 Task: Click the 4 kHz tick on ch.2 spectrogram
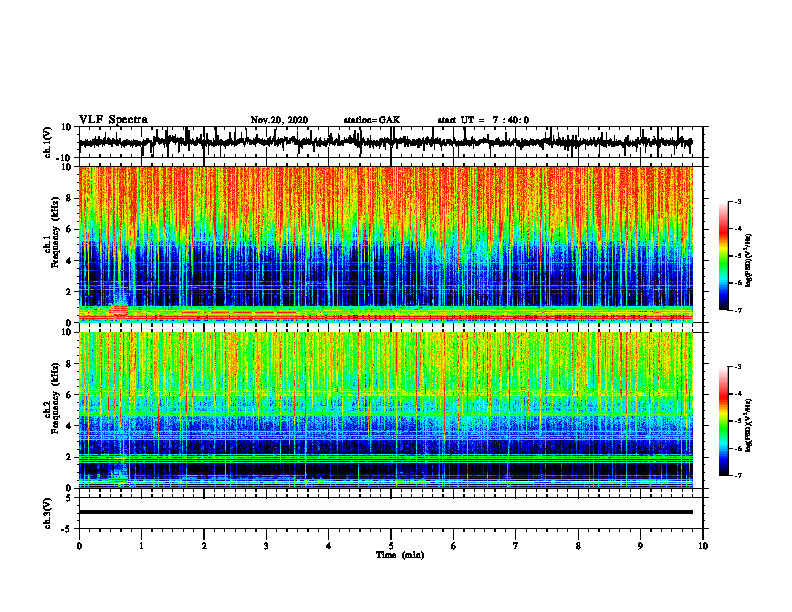pyautogui.click(x=69, y=427)
